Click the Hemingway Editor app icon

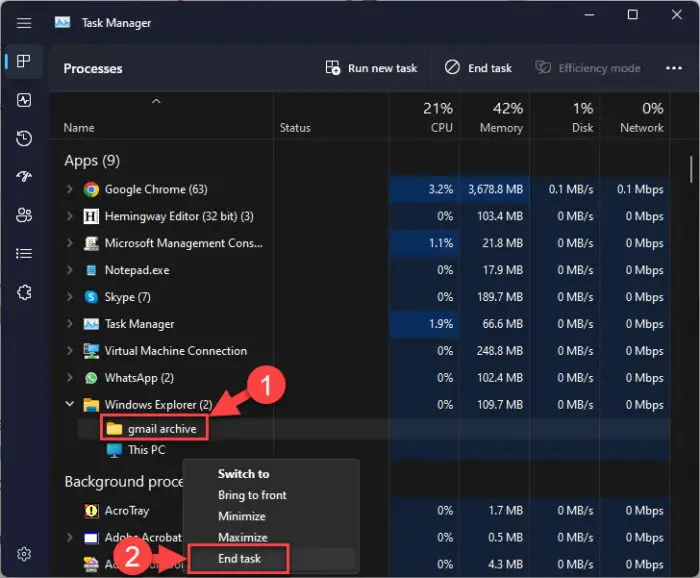tap(91, 216)
